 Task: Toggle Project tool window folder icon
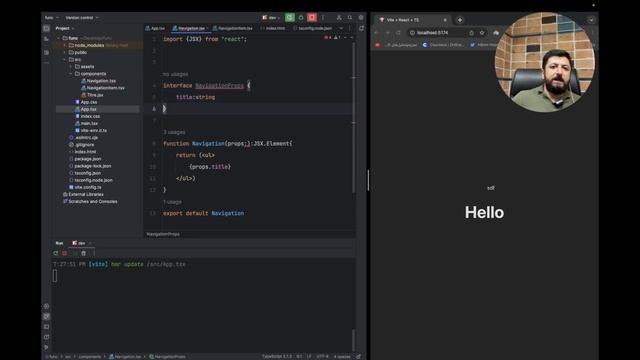tap(47, 29)
